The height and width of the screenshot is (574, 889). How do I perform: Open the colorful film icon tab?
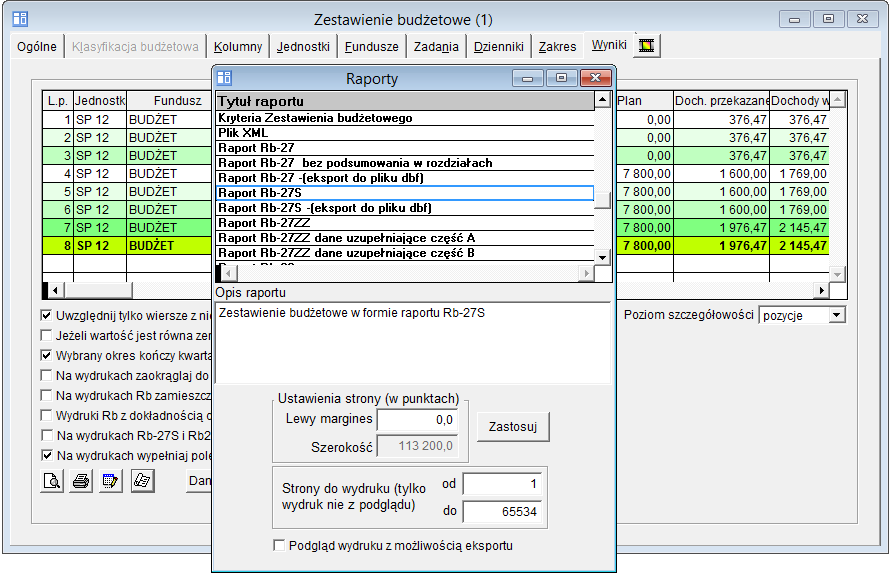(x=647, y=45)
